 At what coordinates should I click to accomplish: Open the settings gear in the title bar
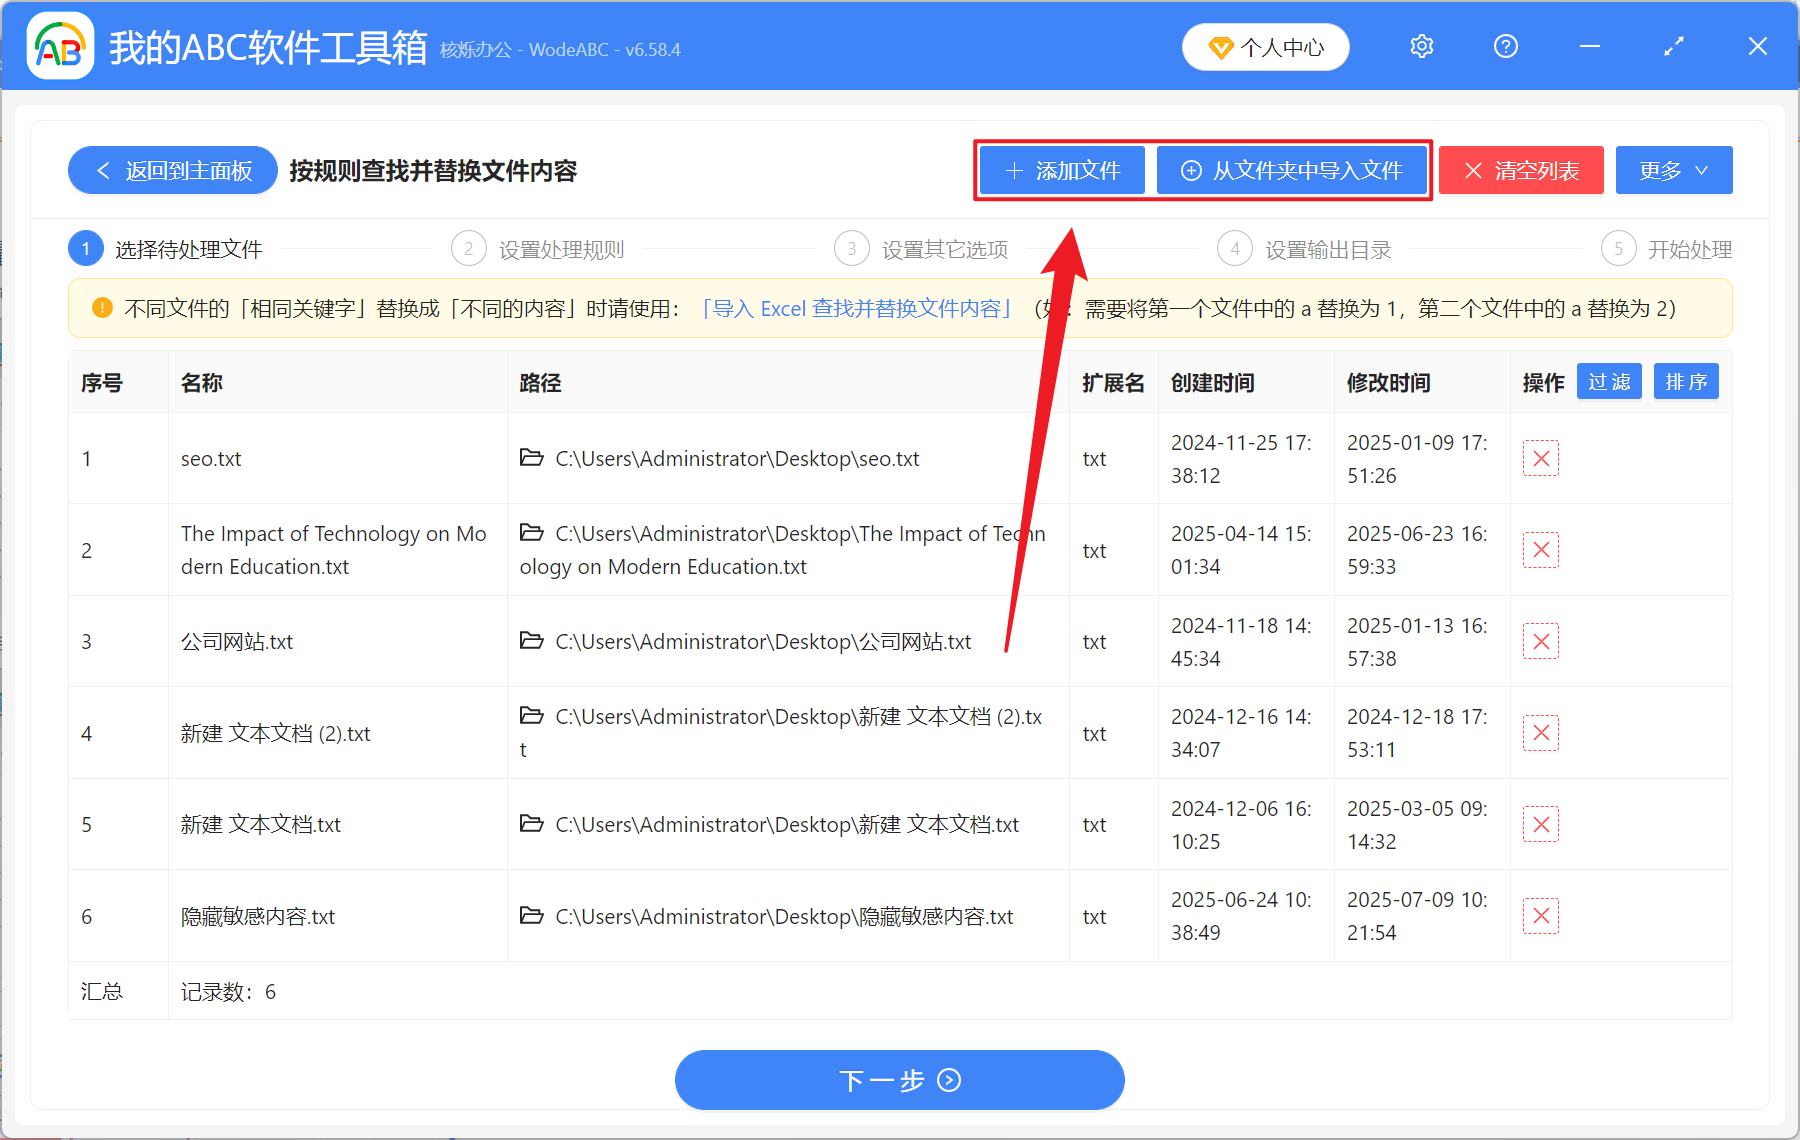click(1421, 46)
